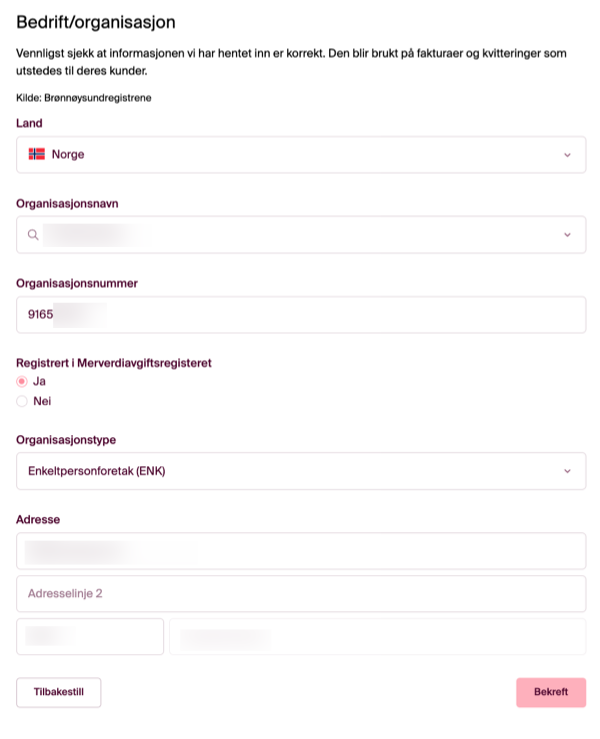The width and height of the screenshot is (600, 739).
Task: Click the search magnifier icon in Organisasjonsnavn
Action: pyautogui.click(x=33, y=235)
